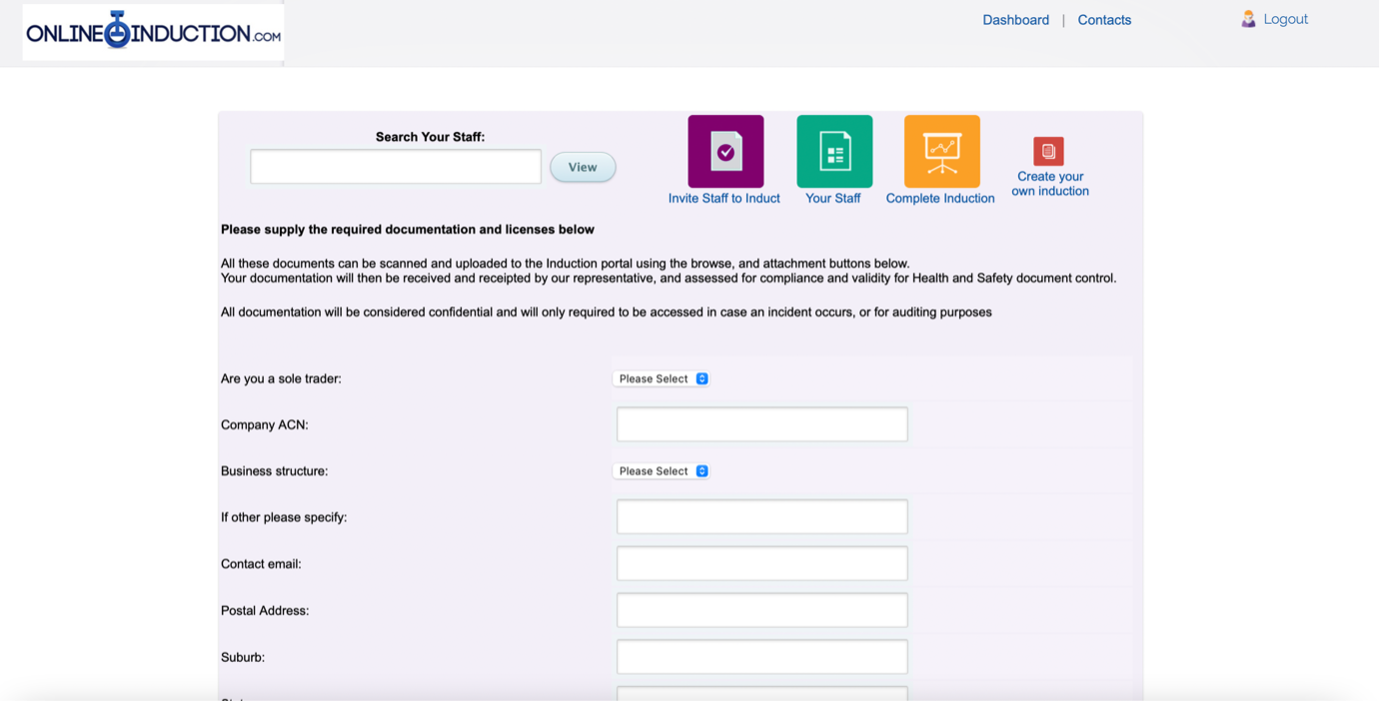Expand the sole trader dropdown
Image resolution: width=1384 pixels, height=705 pixels.
(661, 379)
